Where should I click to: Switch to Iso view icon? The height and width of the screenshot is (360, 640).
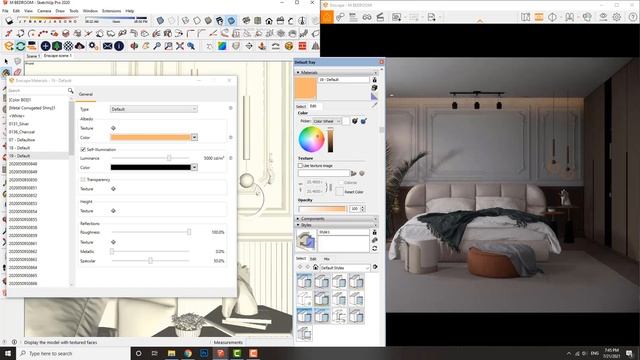coord(246,20)
